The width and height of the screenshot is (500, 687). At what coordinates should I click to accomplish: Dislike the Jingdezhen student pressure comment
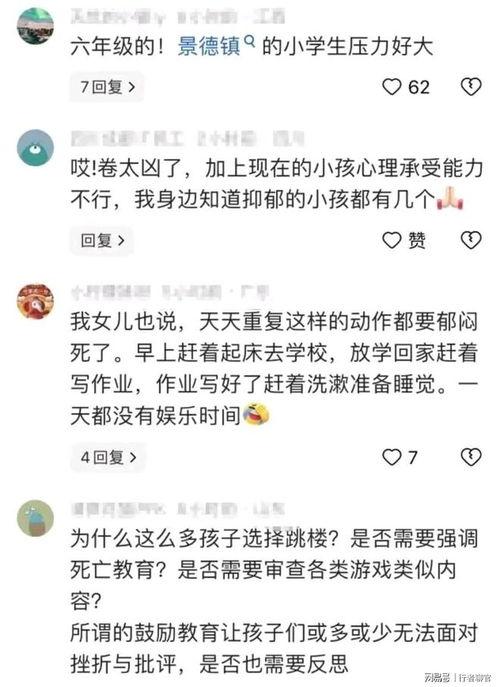(x=471, y=87)
